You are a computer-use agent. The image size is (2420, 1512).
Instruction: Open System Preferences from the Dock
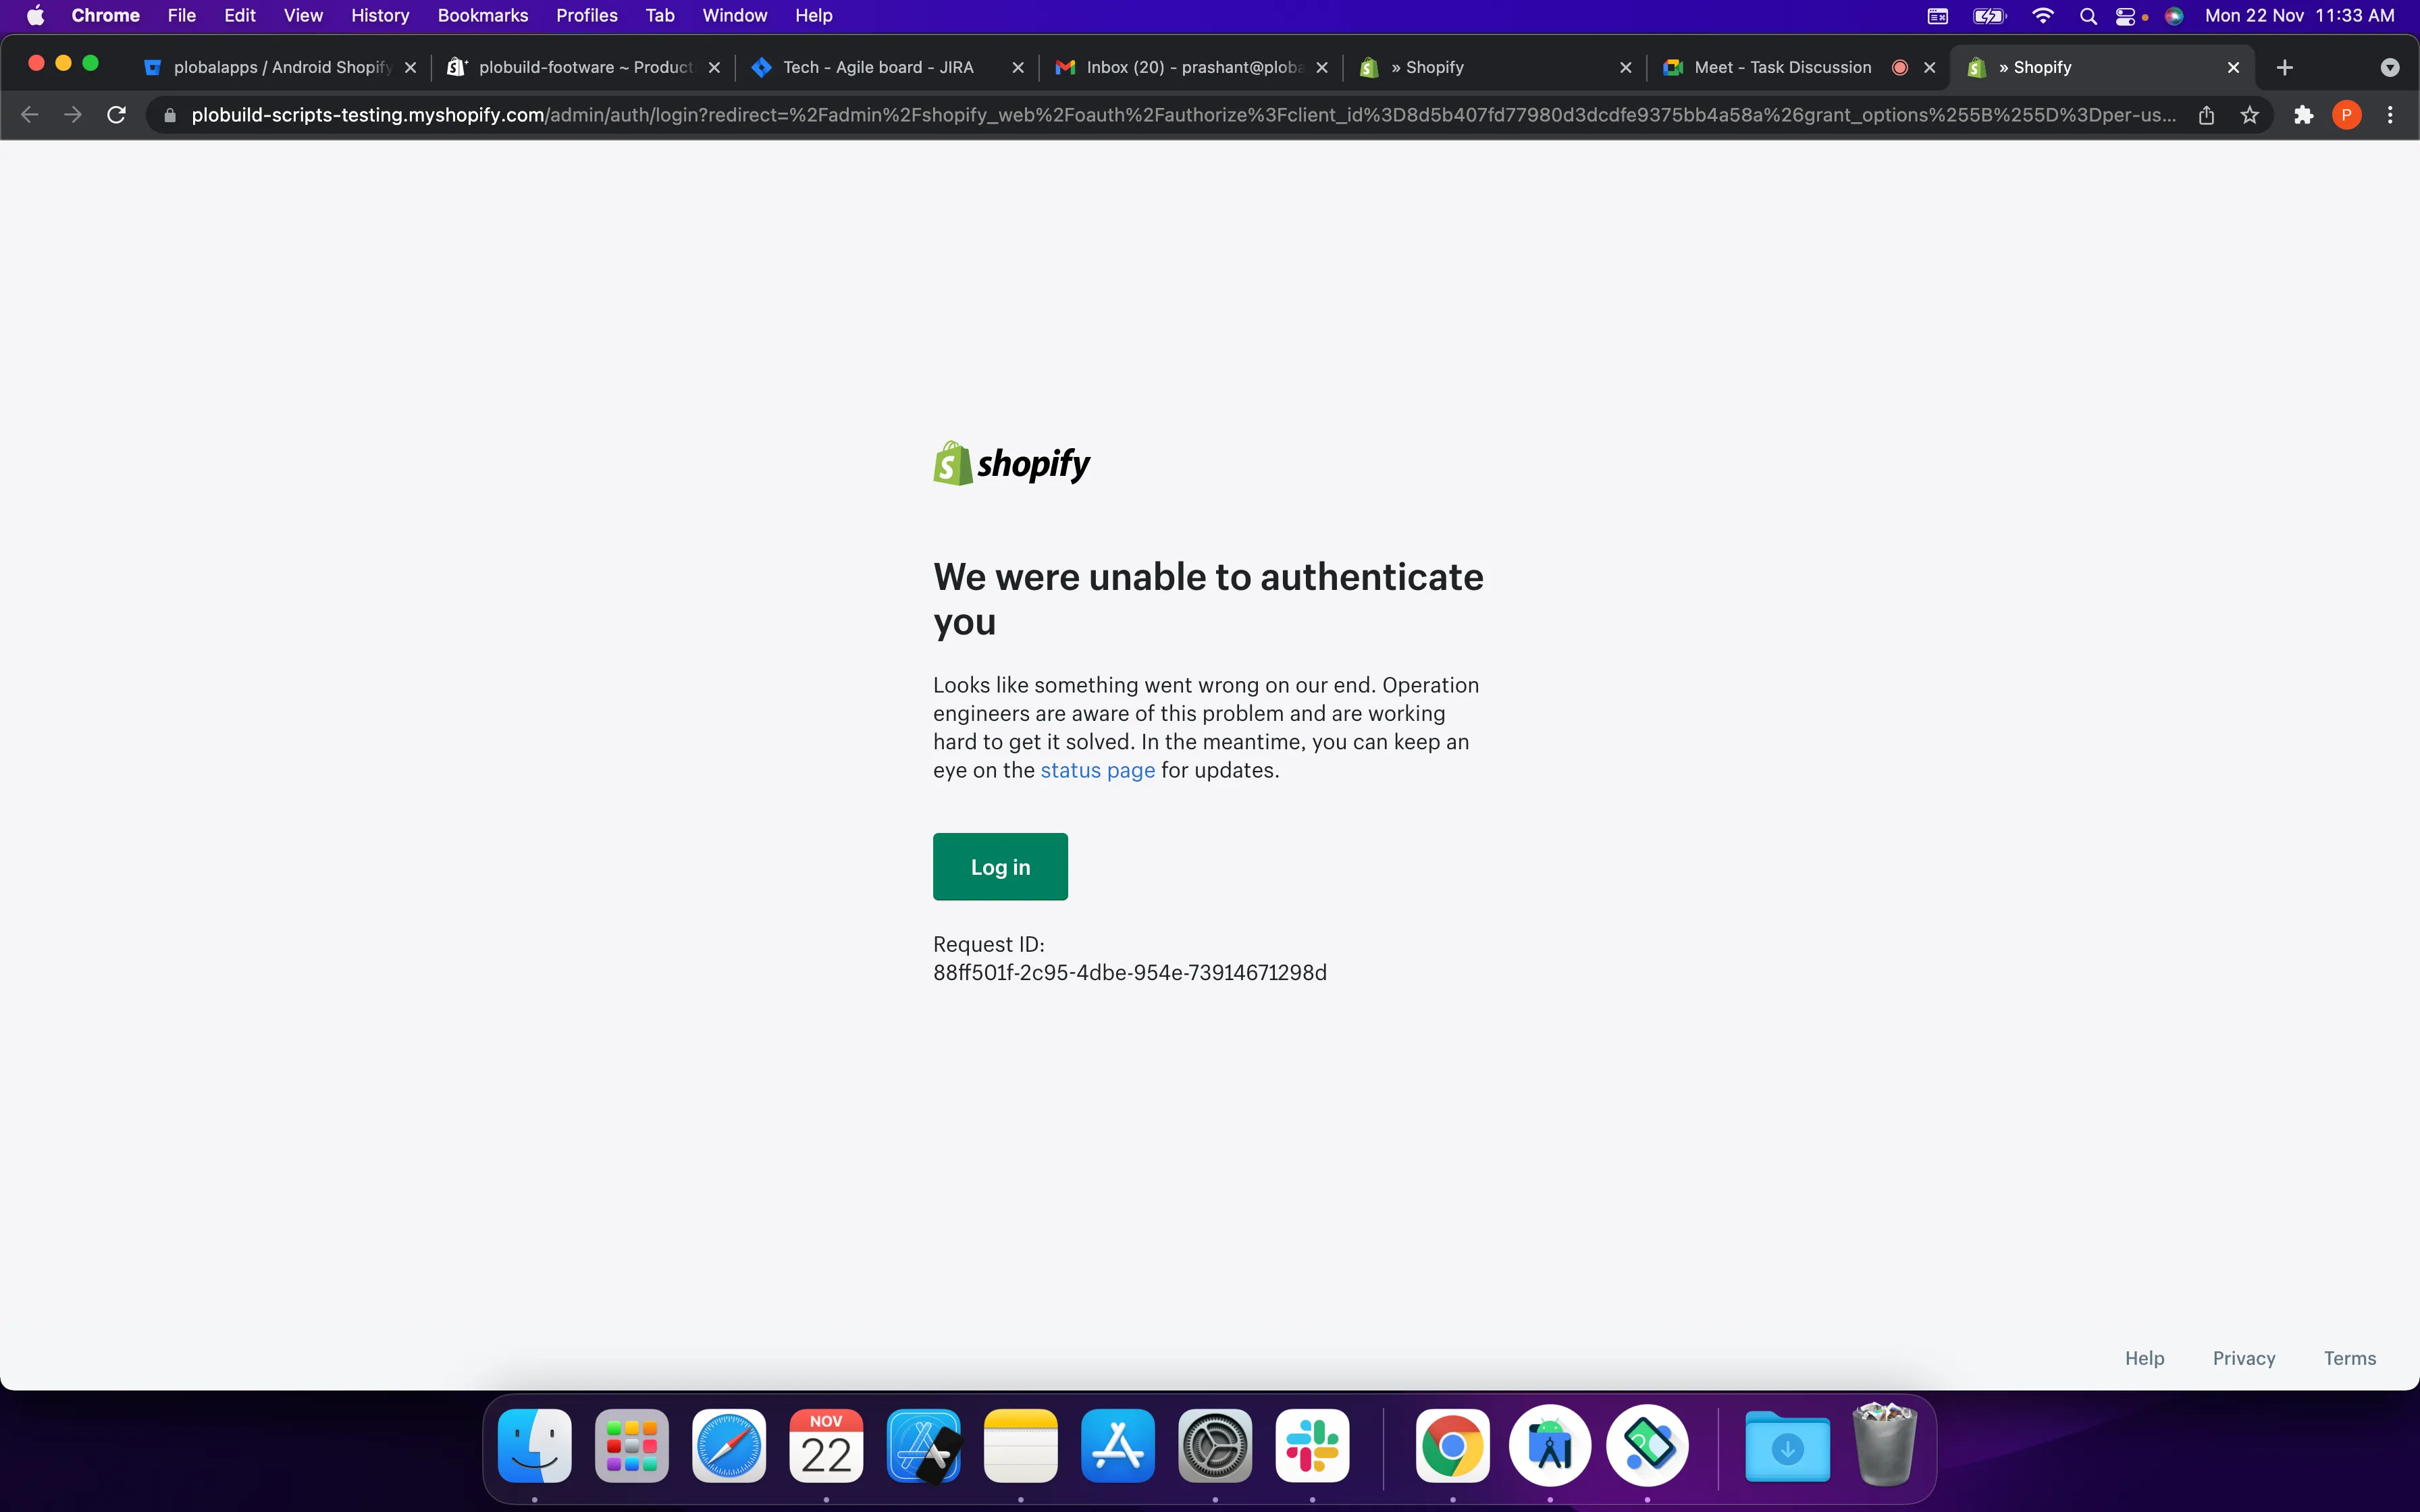coord(1215,1446)
